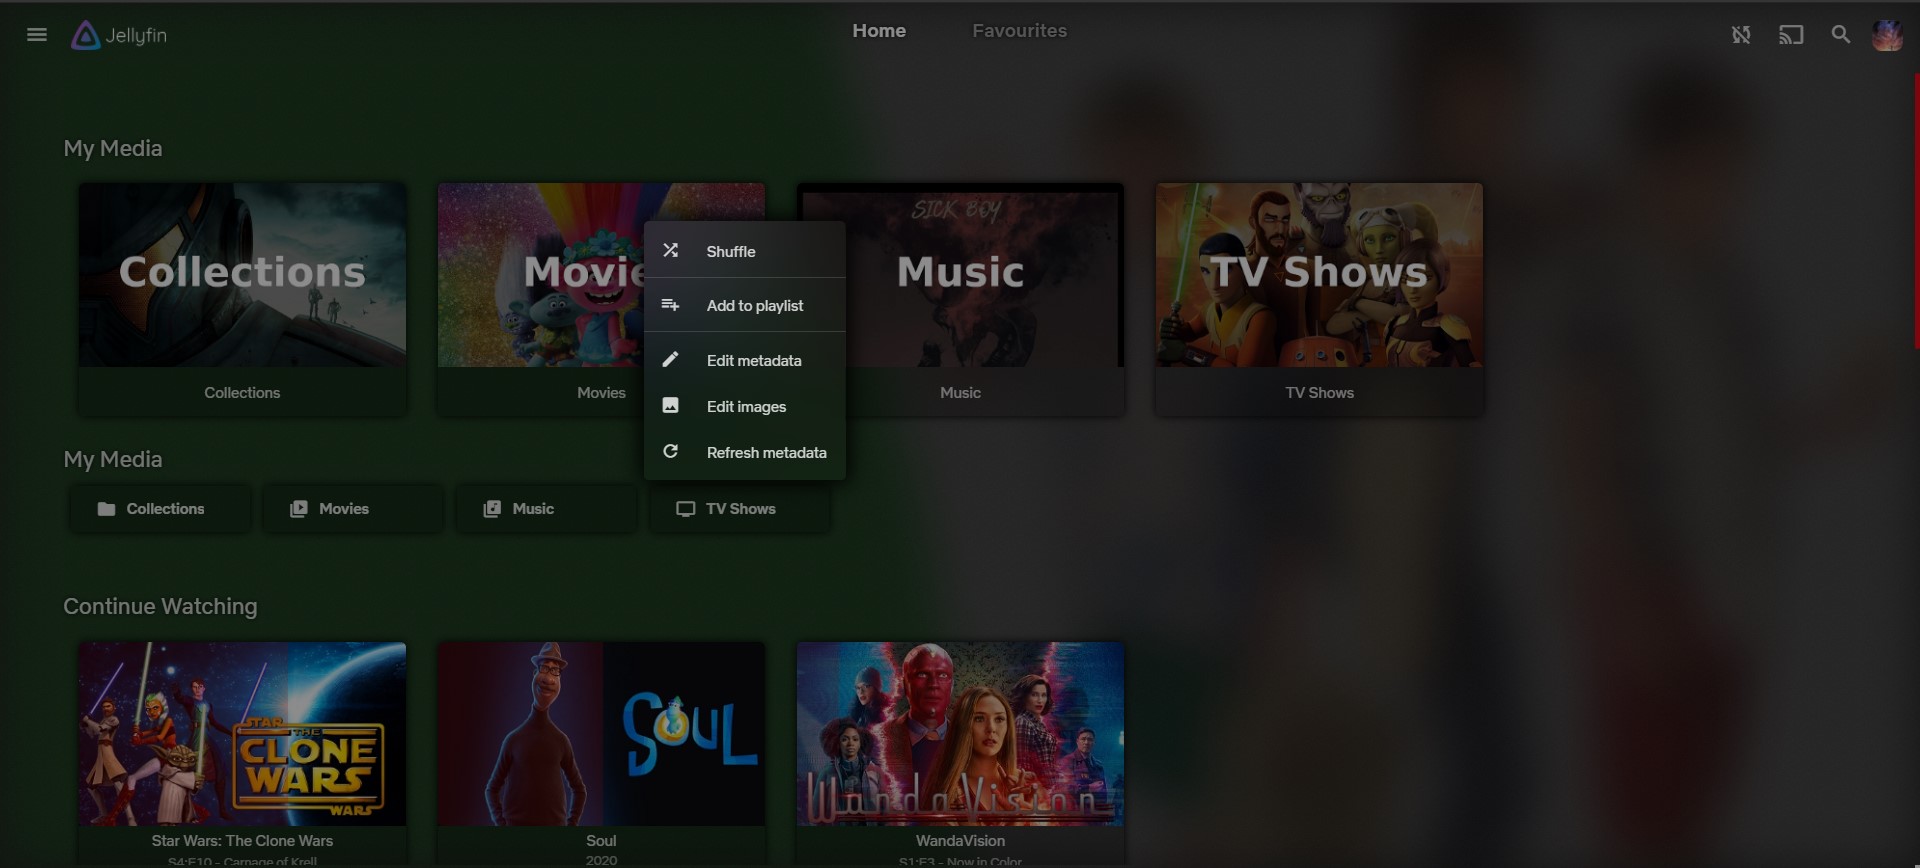Choose Add to playlist menu entry

click(745, 305)
